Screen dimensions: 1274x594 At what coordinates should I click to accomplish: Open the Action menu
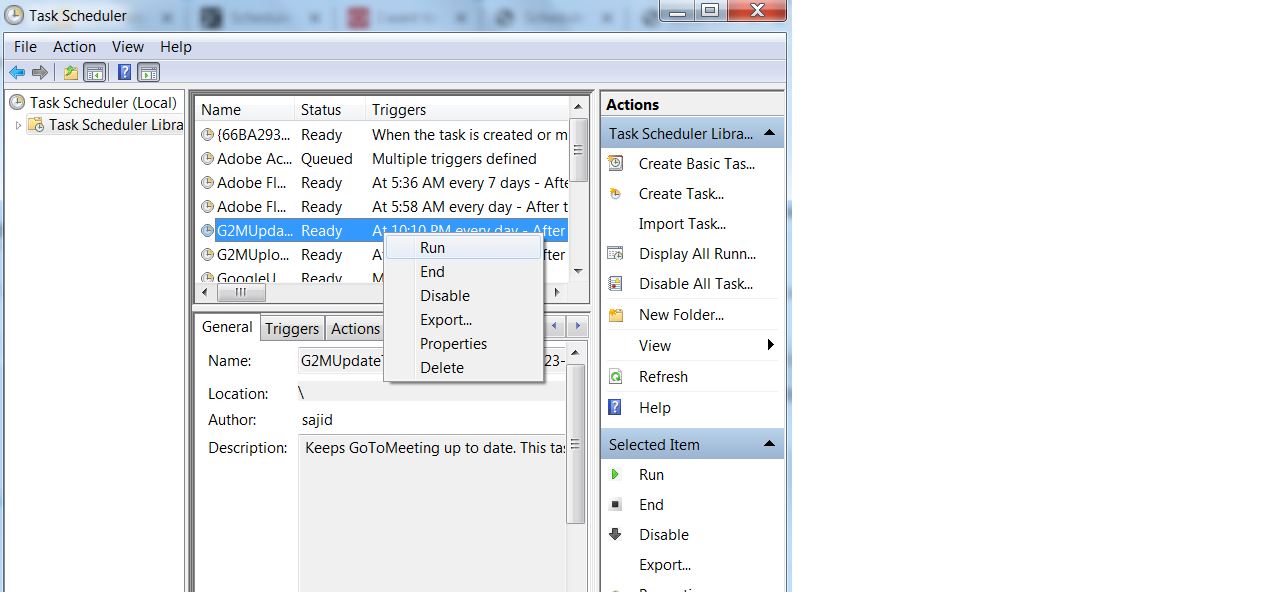[75, 47]
